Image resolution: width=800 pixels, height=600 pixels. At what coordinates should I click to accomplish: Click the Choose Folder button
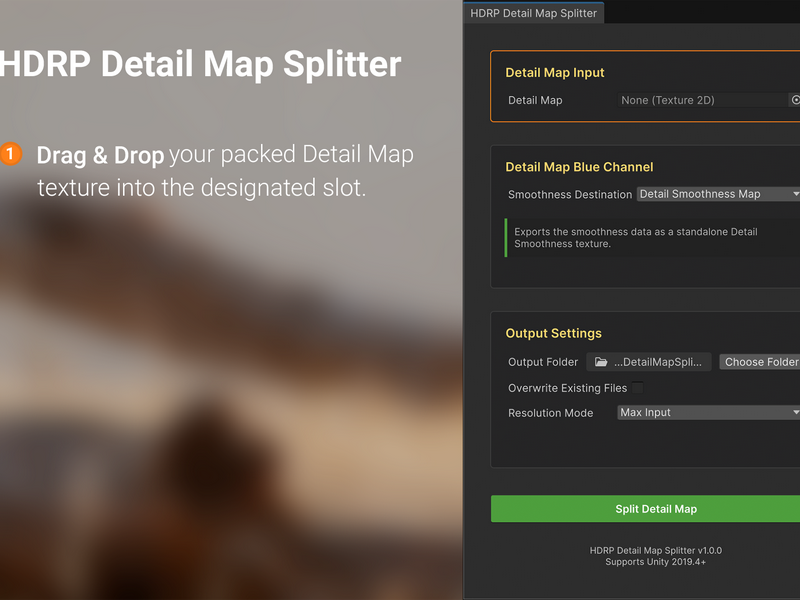[x=760, y=362]
